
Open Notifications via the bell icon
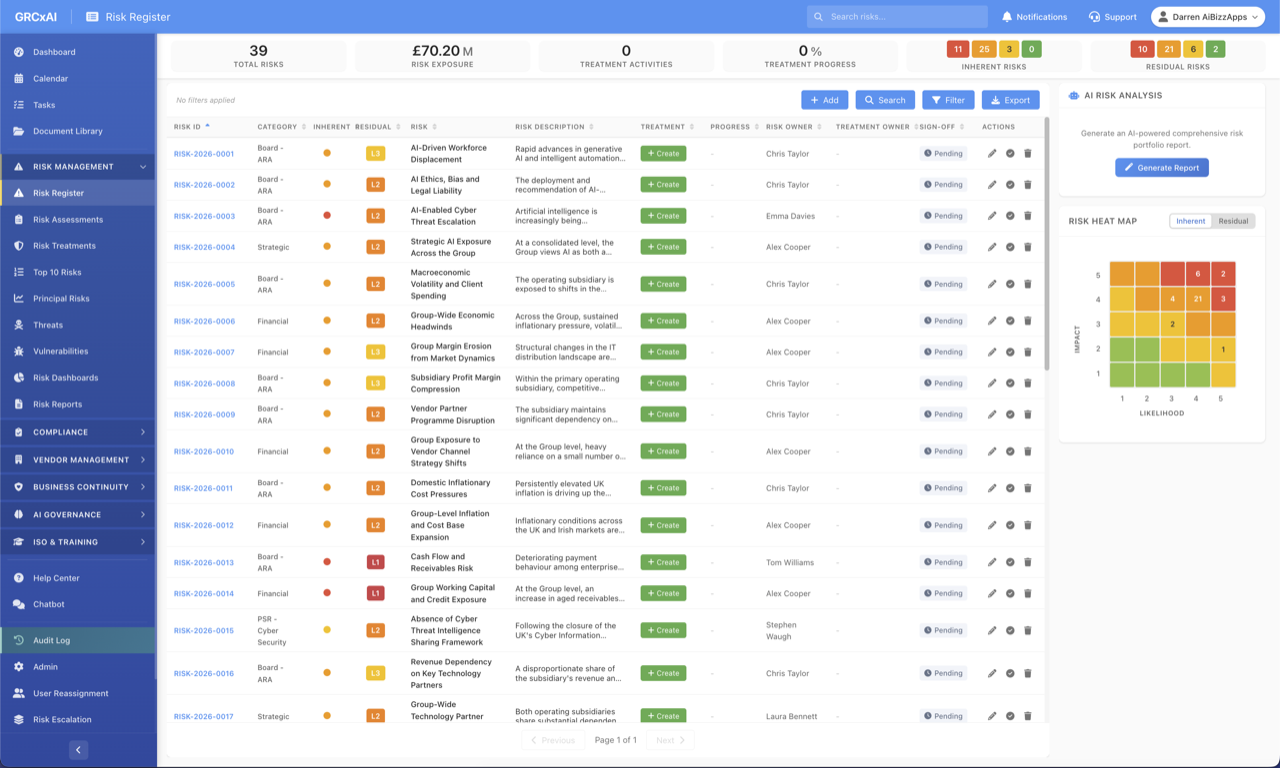(1007, 17)
